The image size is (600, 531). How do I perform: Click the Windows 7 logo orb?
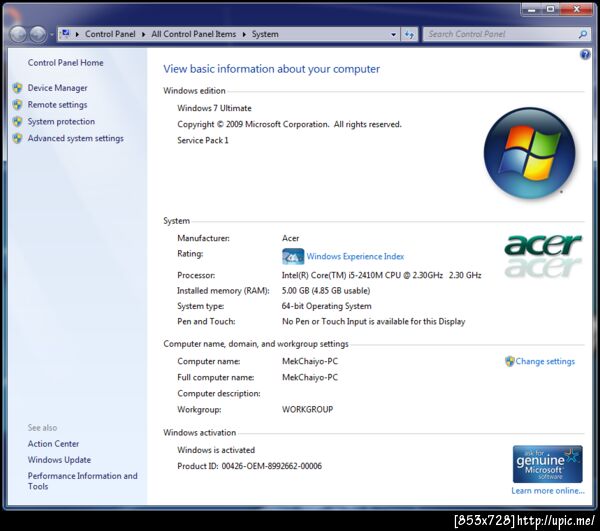pyautogui.click(x=530, y=153)
